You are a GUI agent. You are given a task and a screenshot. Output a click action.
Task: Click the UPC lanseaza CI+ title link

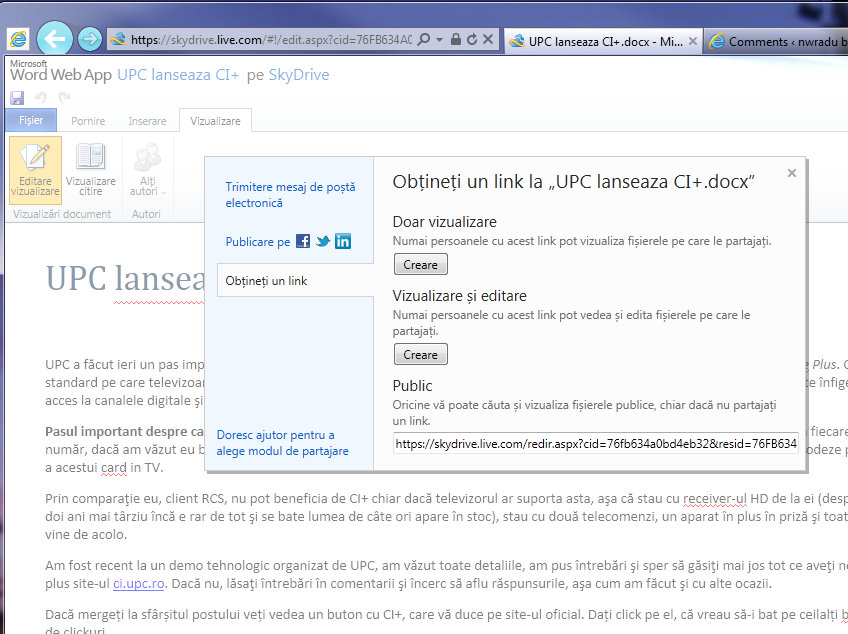click(178, 75)
